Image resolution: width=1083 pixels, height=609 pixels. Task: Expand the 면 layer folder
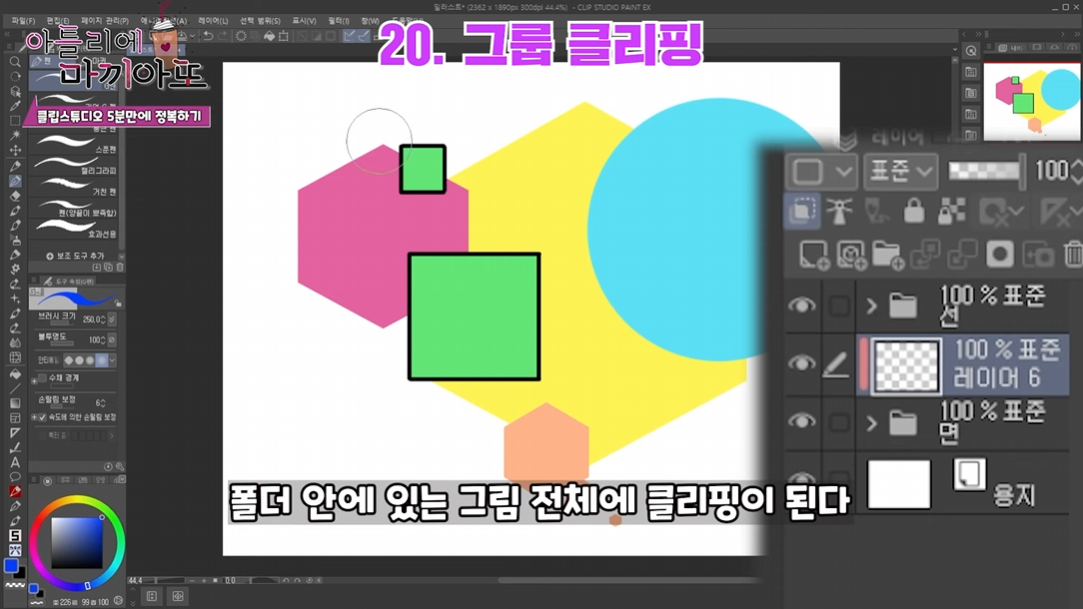point(872,423)
